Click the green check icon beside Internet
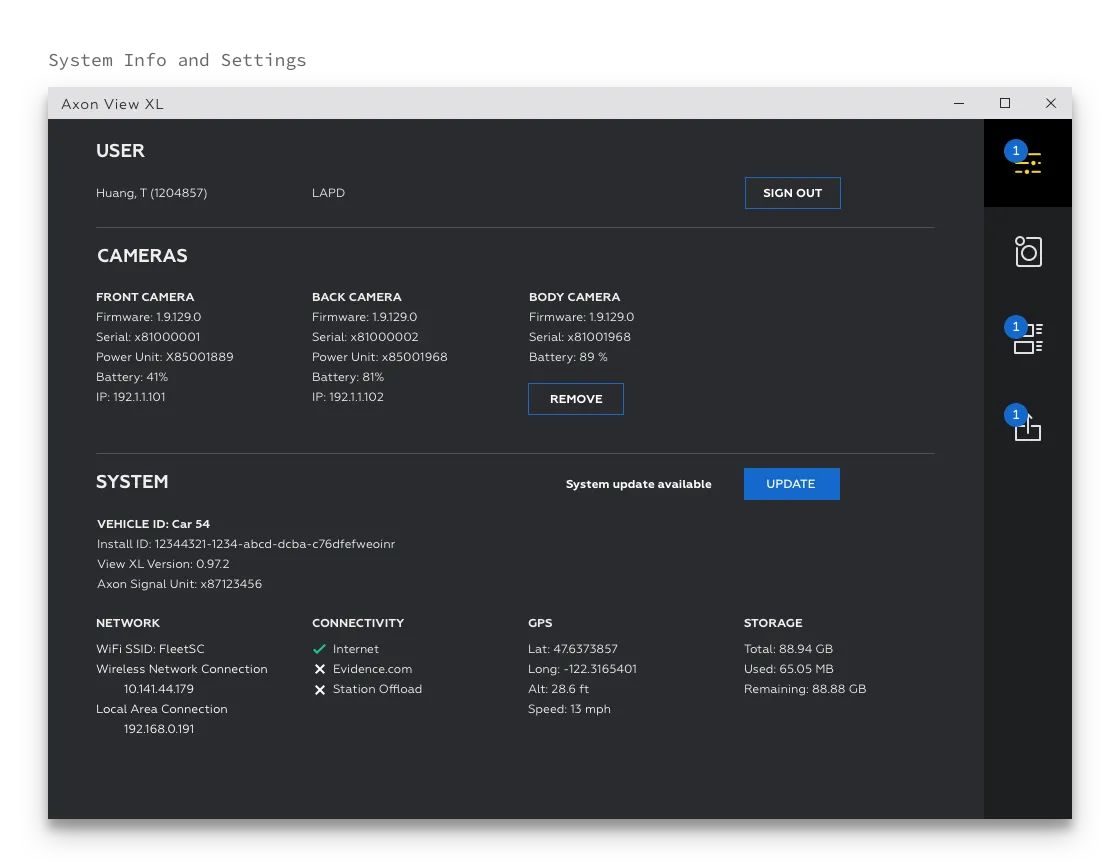1120x867 pixels. (319, 649)
